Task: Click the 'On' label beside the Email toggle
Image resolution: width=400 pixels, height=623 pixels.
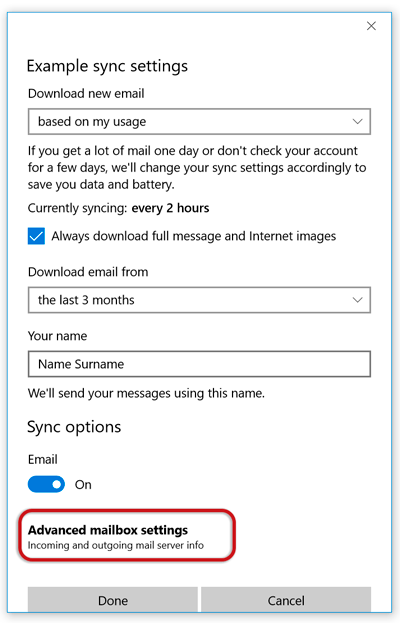Action: tap(83, 485)
